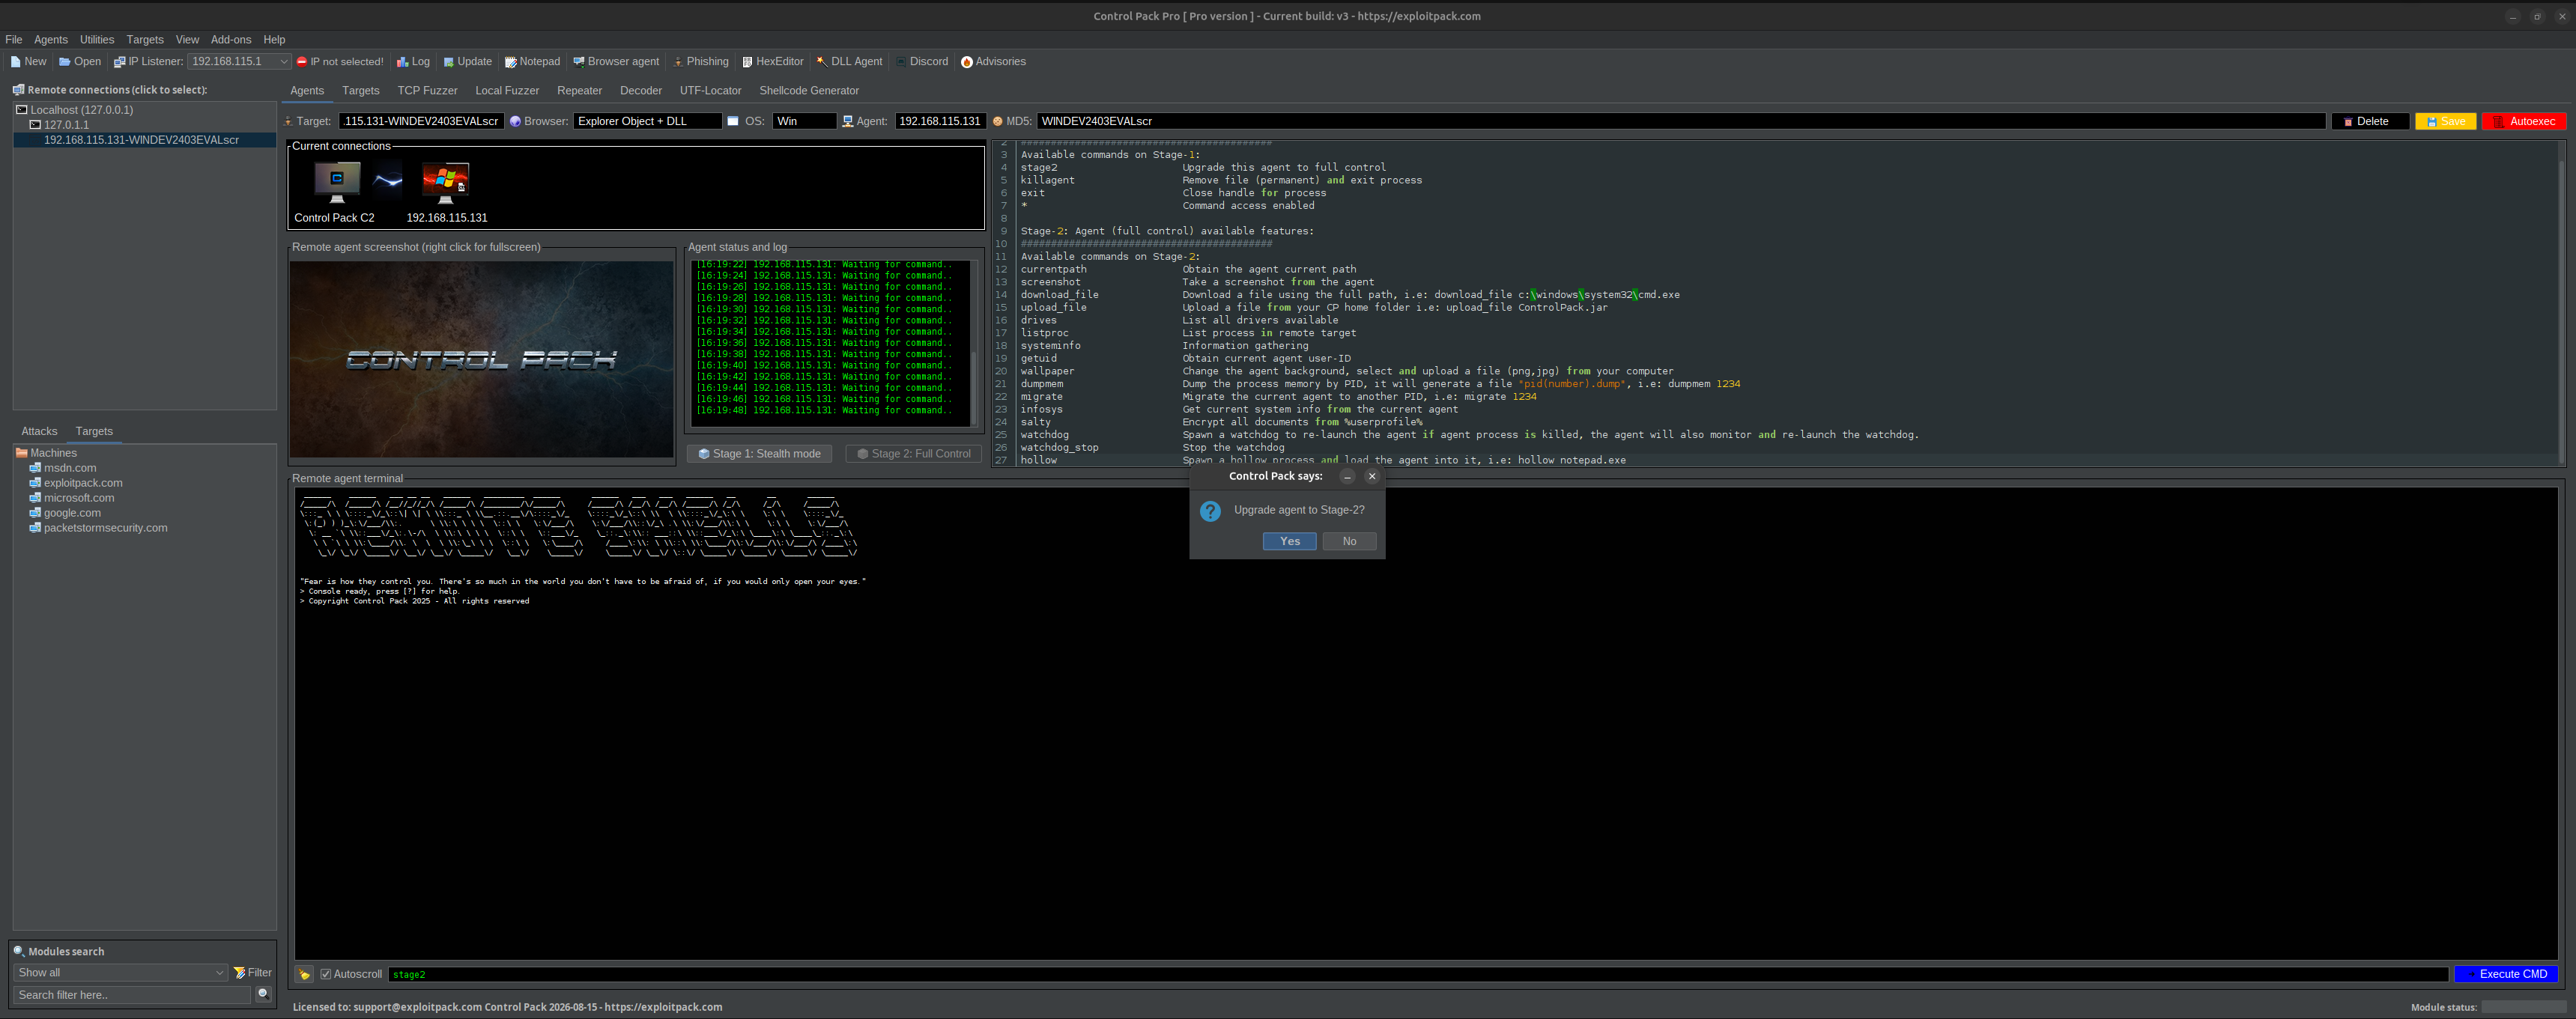Open the DLL Agent toolbar item
This screenshot has width=2576, height=1019.
tap(849, 62)
